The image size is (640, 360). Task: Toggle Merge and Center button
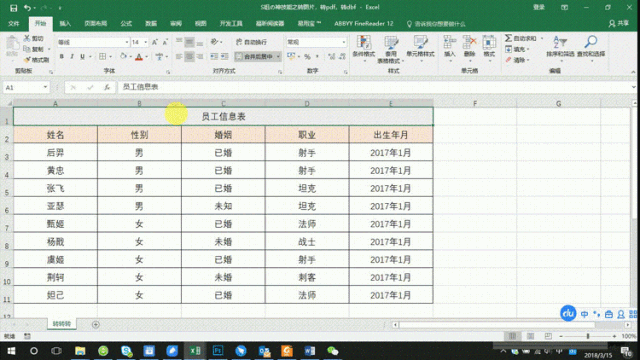[254, 57]
